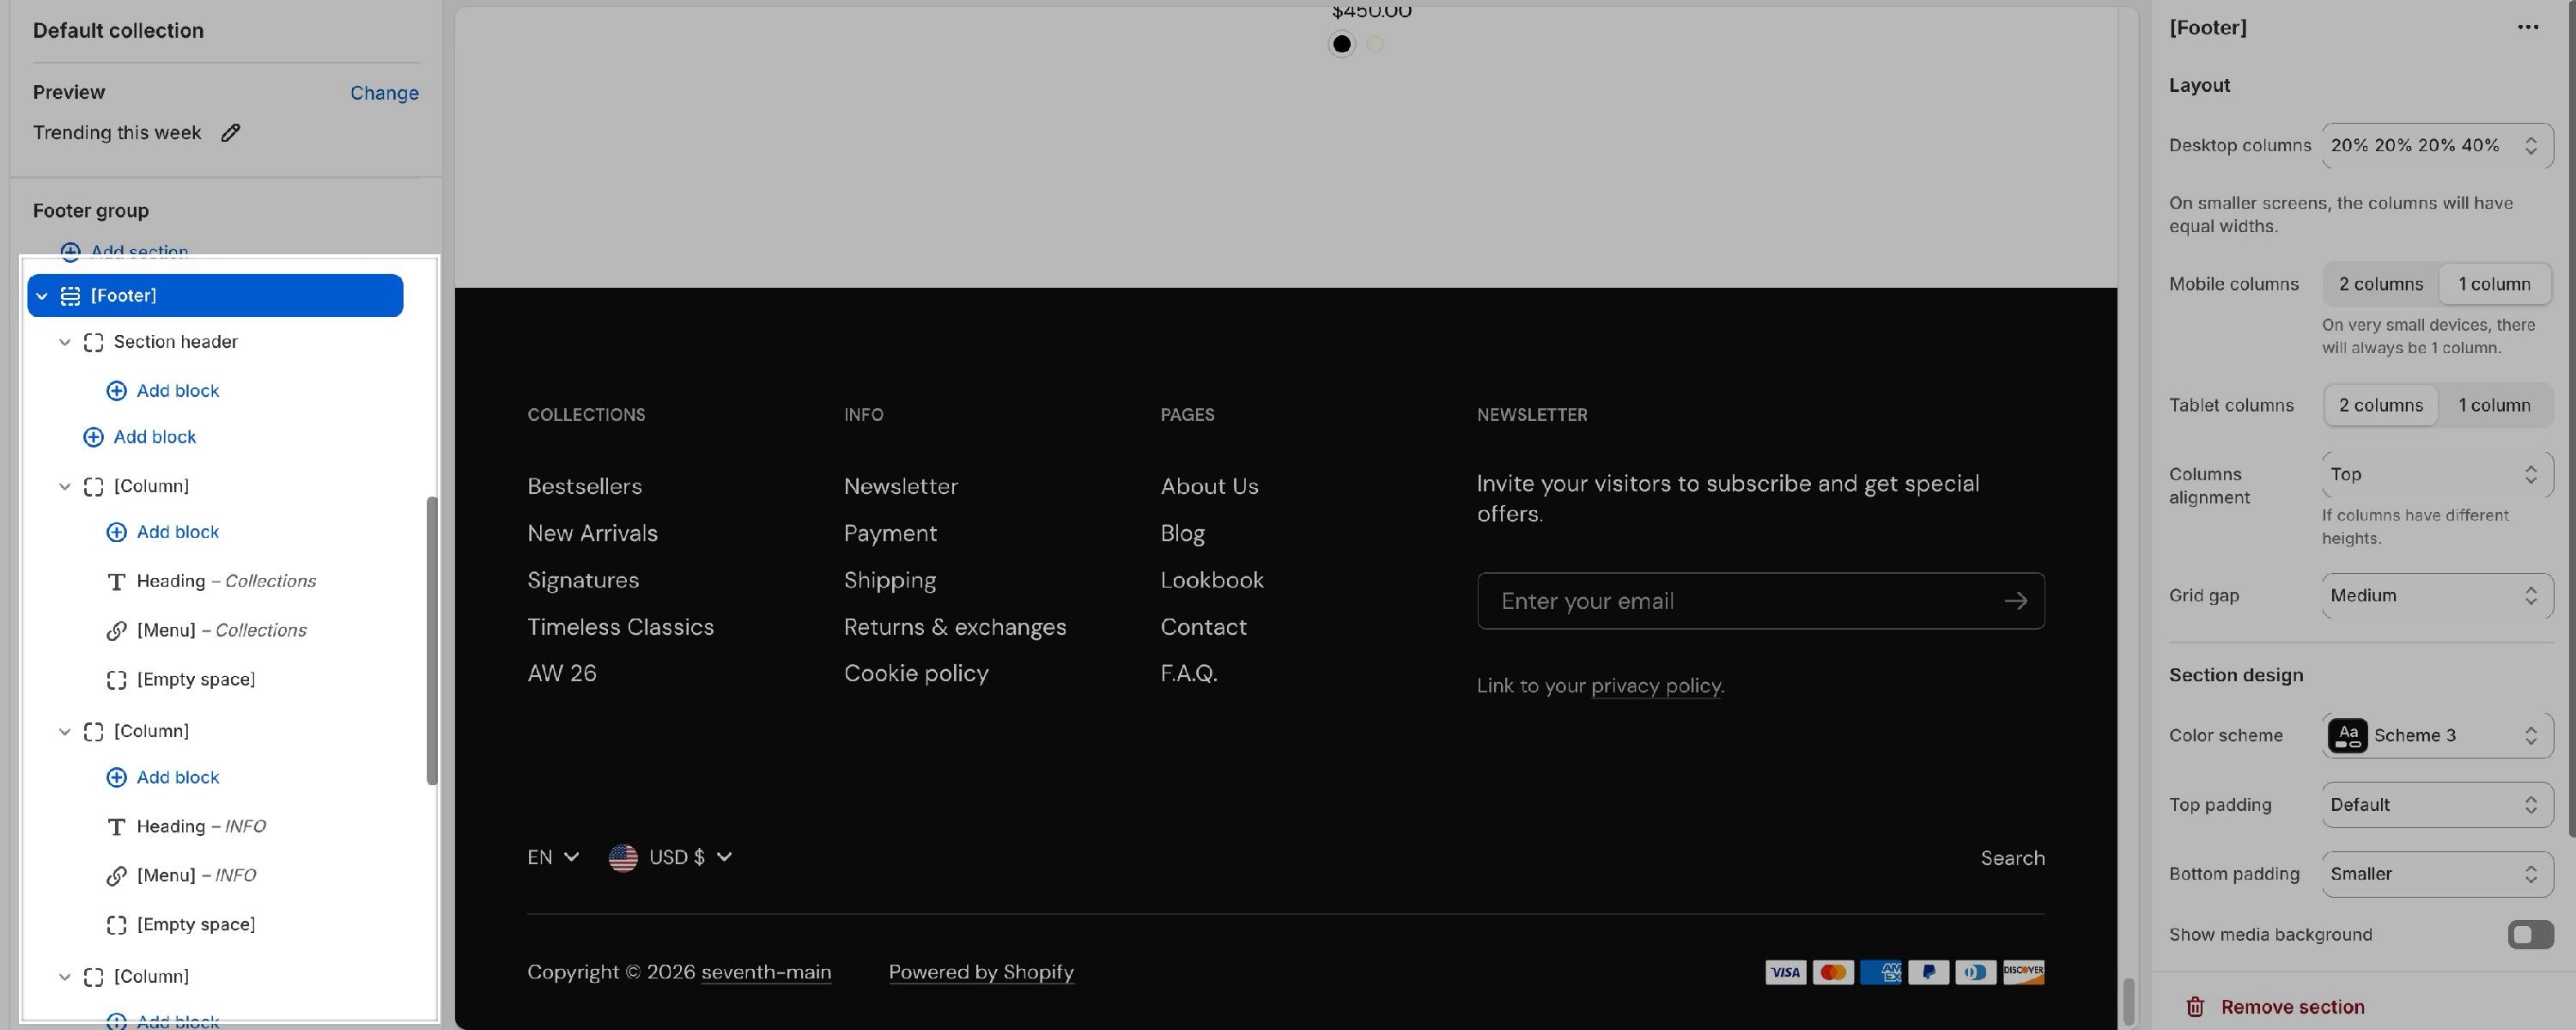Image resolution: width=2576 pixels, height=1030 pixels.
Task: Open the three-dot menu for Footer section
Action: point(2527,28)
